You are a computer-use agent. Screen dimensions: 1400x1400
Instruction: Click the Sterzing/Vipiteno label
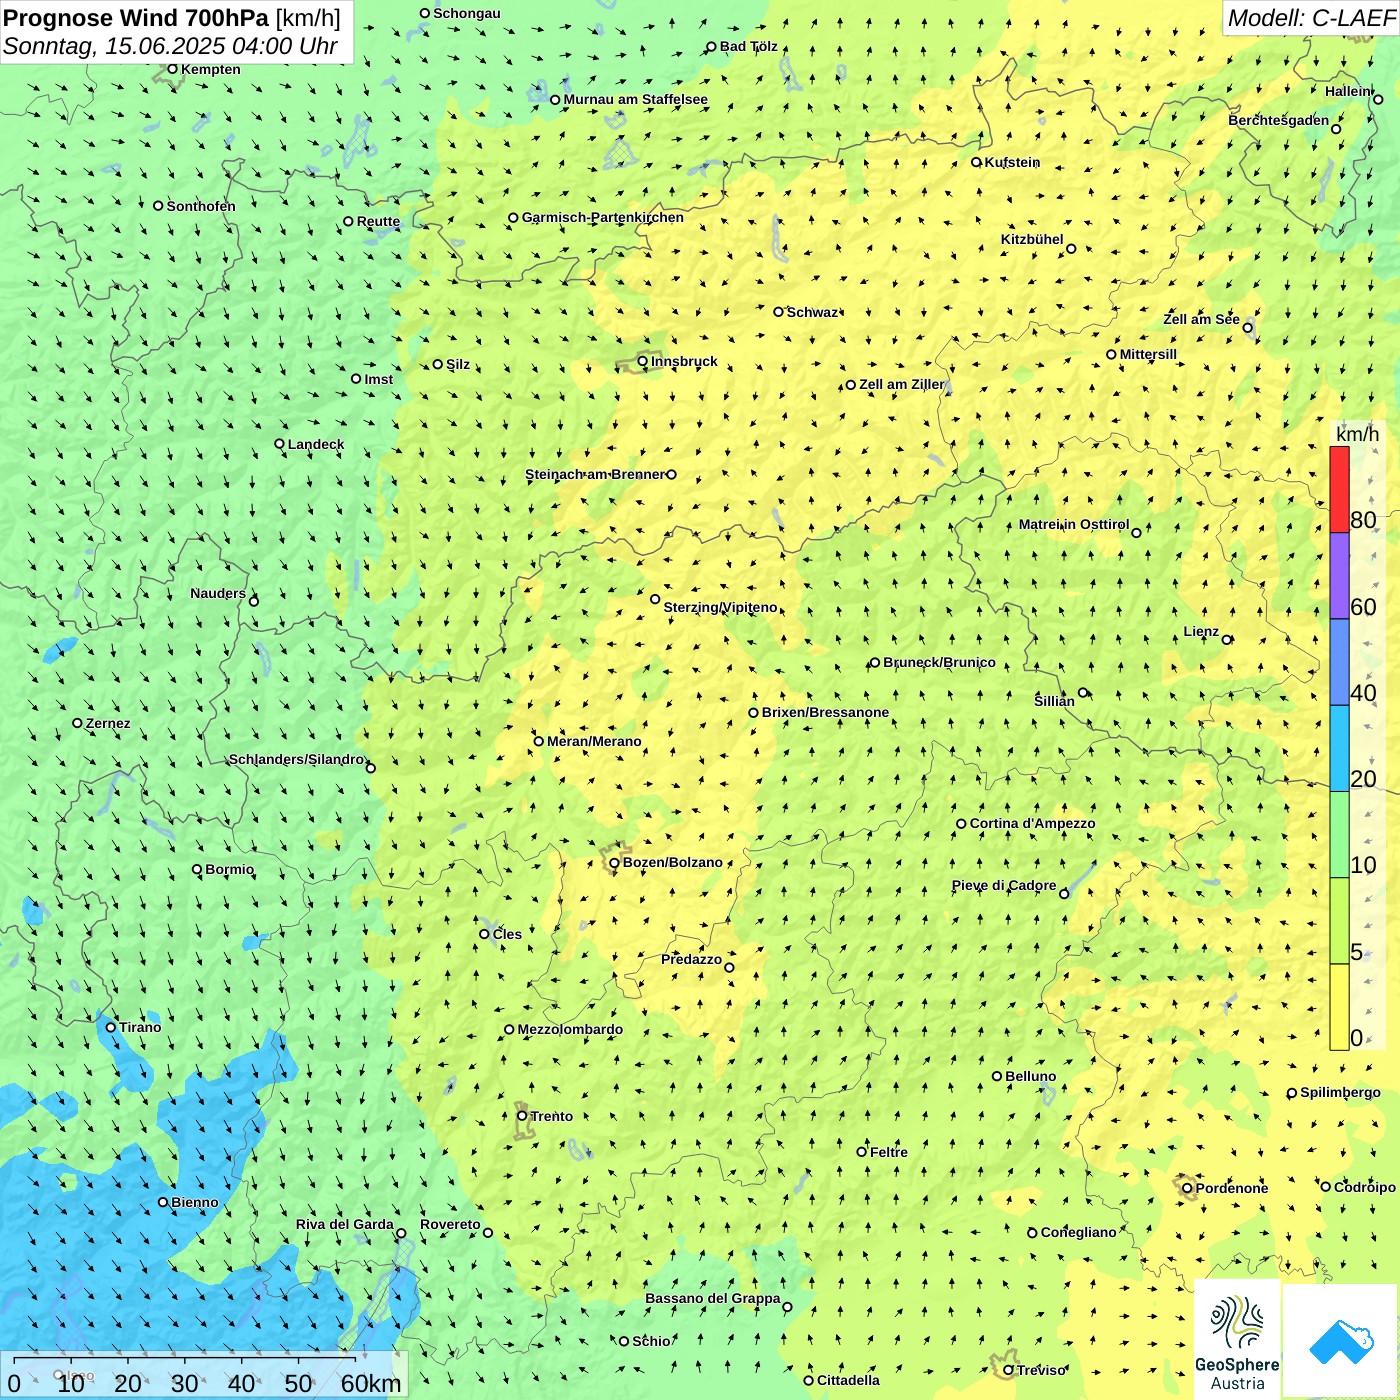coord(720,607)
